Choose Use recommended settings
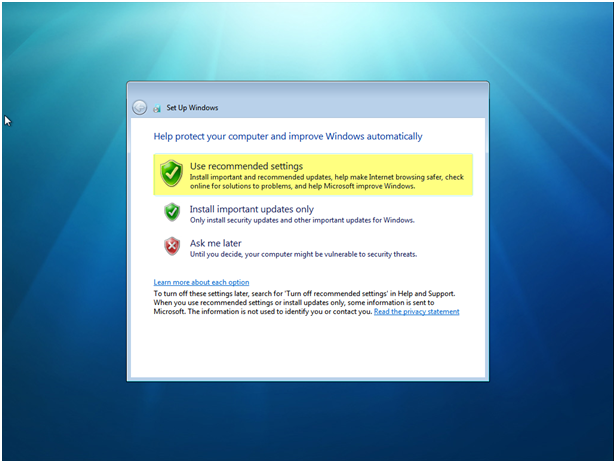Viewport: 616px width, 463px height. [313, 175]
